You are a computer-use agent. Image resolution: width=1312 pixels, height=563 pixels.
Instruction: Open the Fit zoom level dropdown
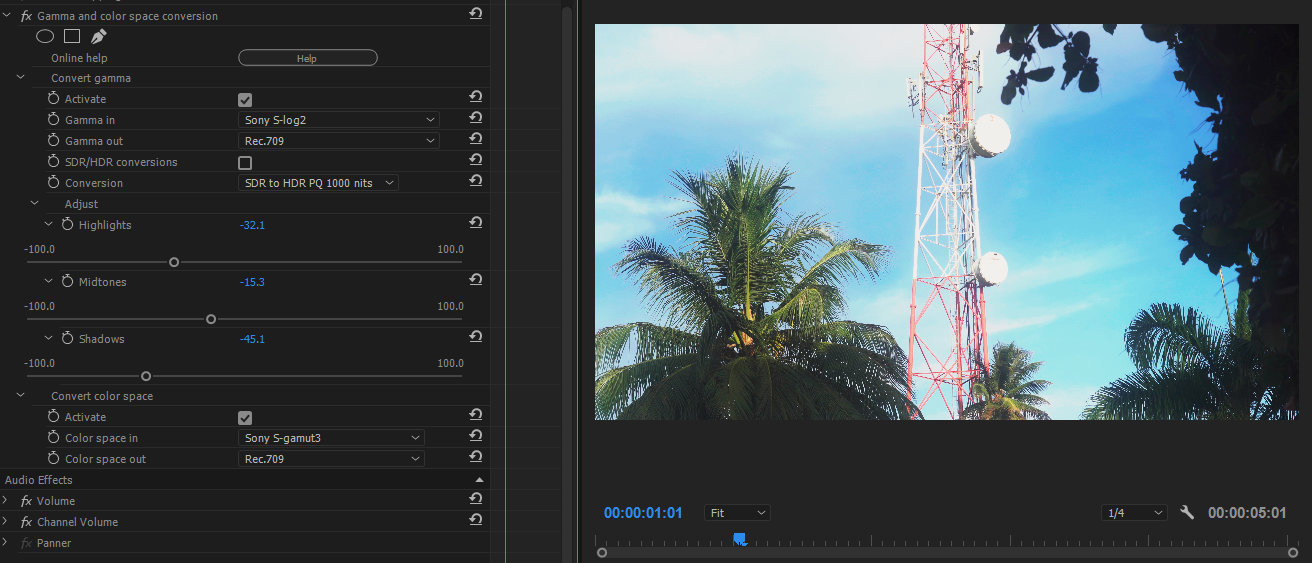point(737,513)
